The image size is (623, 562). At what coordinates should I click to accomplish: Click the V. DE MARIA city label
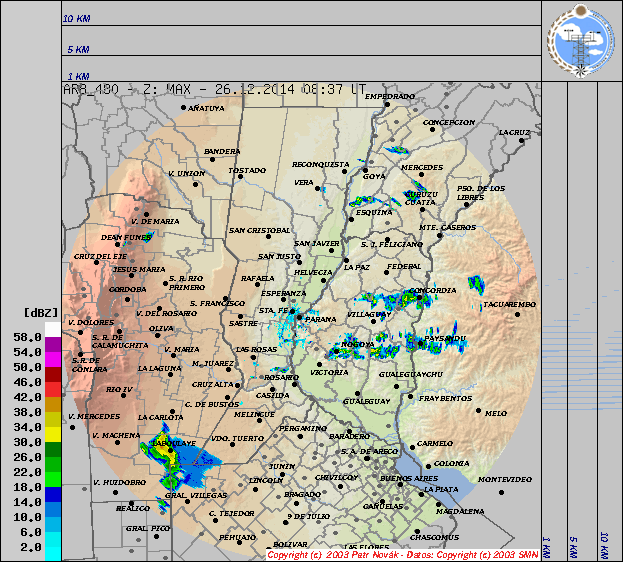(x=155, y=222)
